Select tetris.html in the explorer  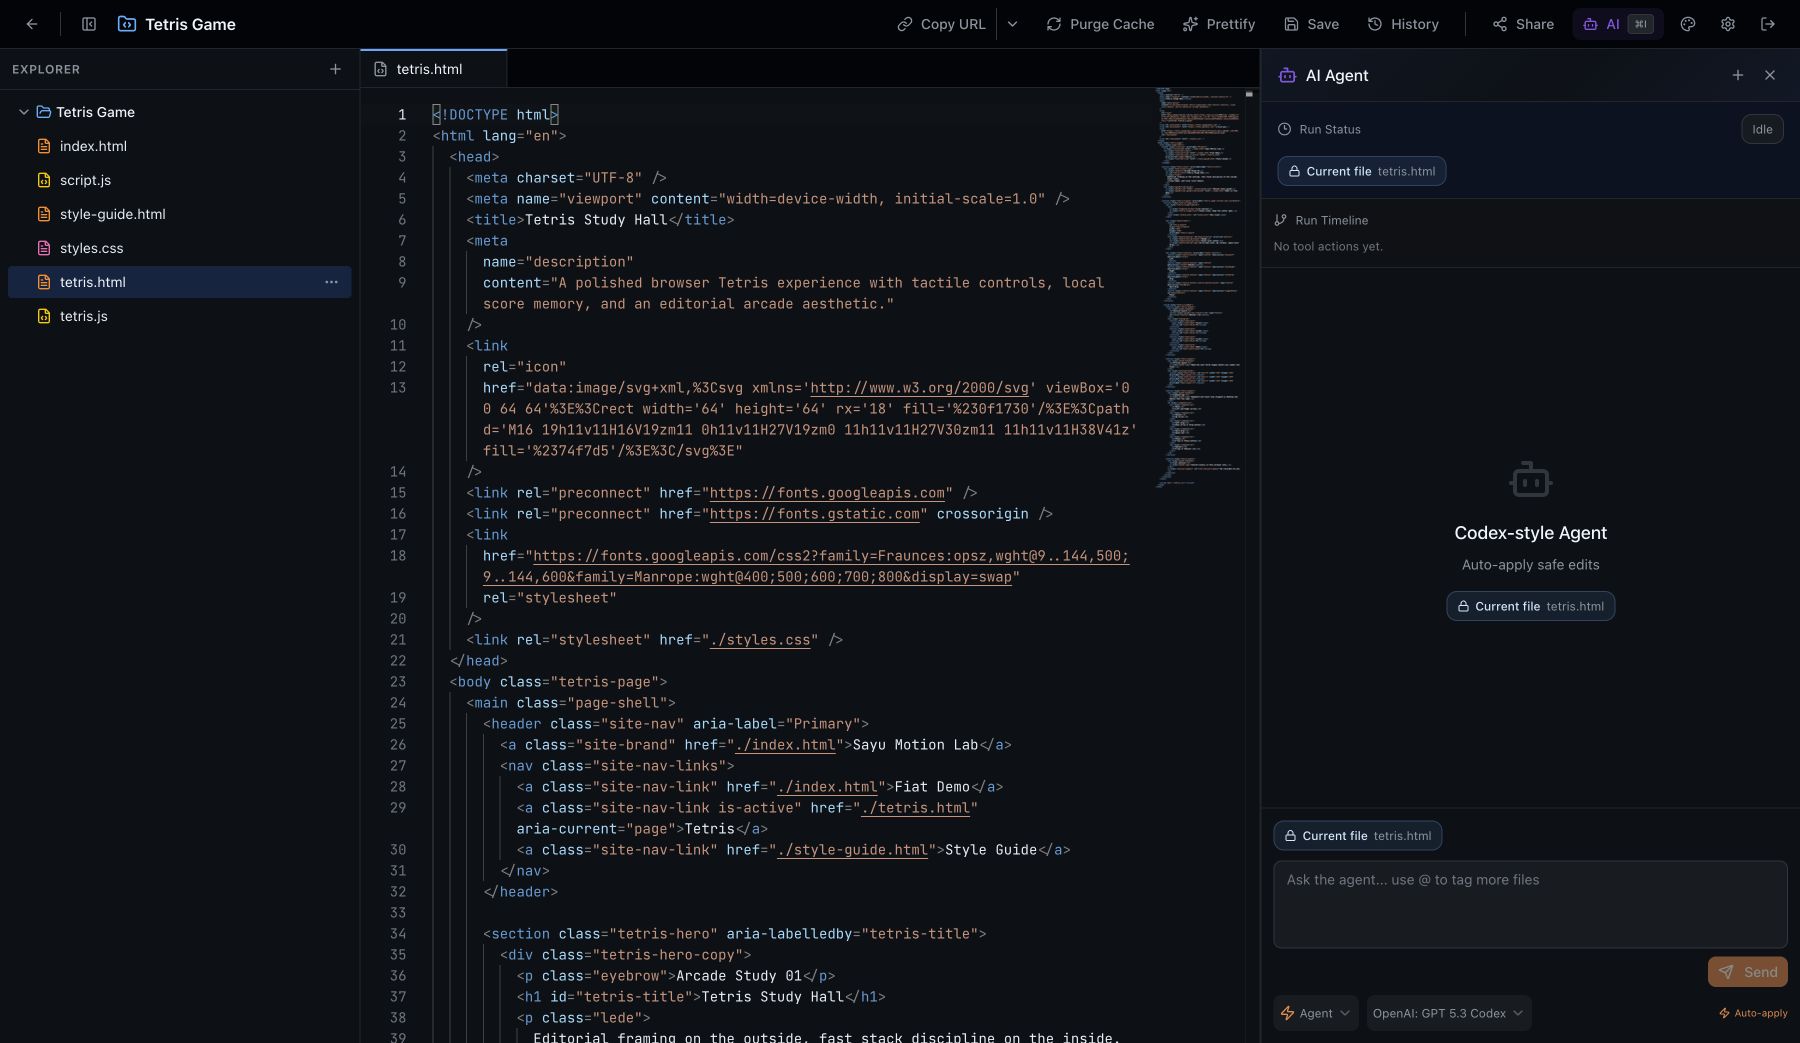pos(180,282)
